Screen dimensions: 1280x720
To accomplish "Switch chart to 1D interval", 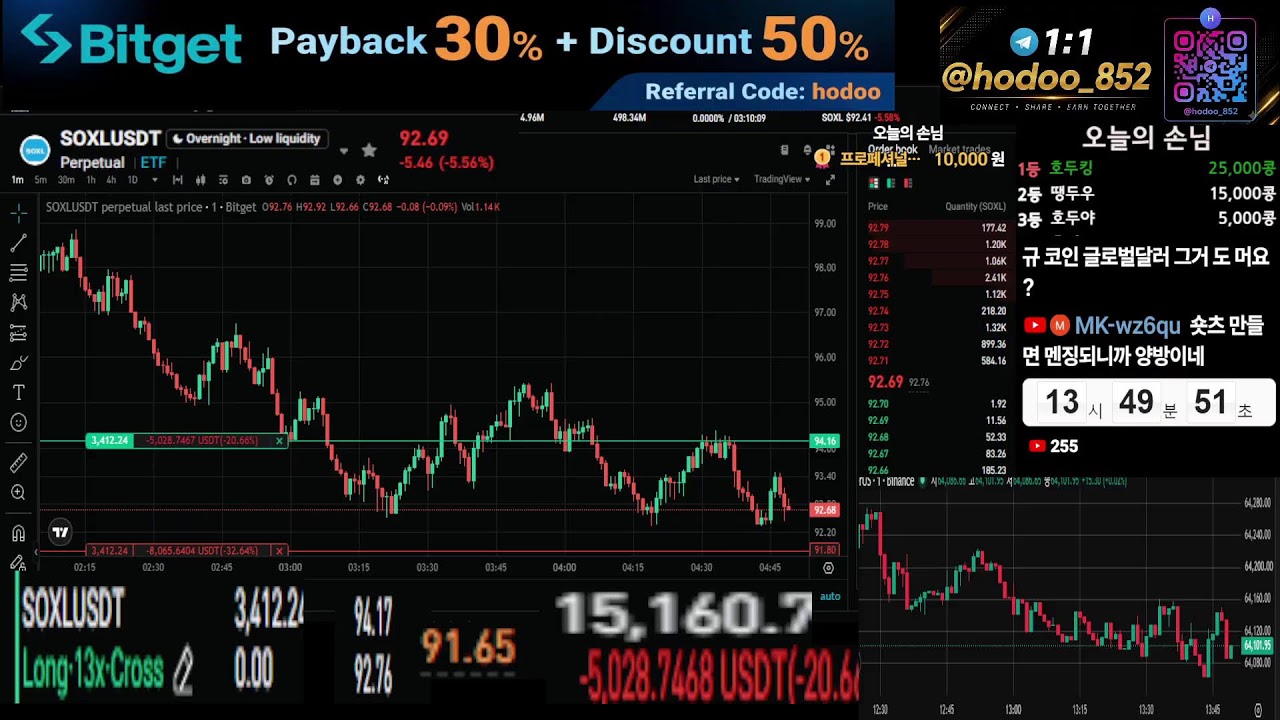I will click(x=132, y=180).
